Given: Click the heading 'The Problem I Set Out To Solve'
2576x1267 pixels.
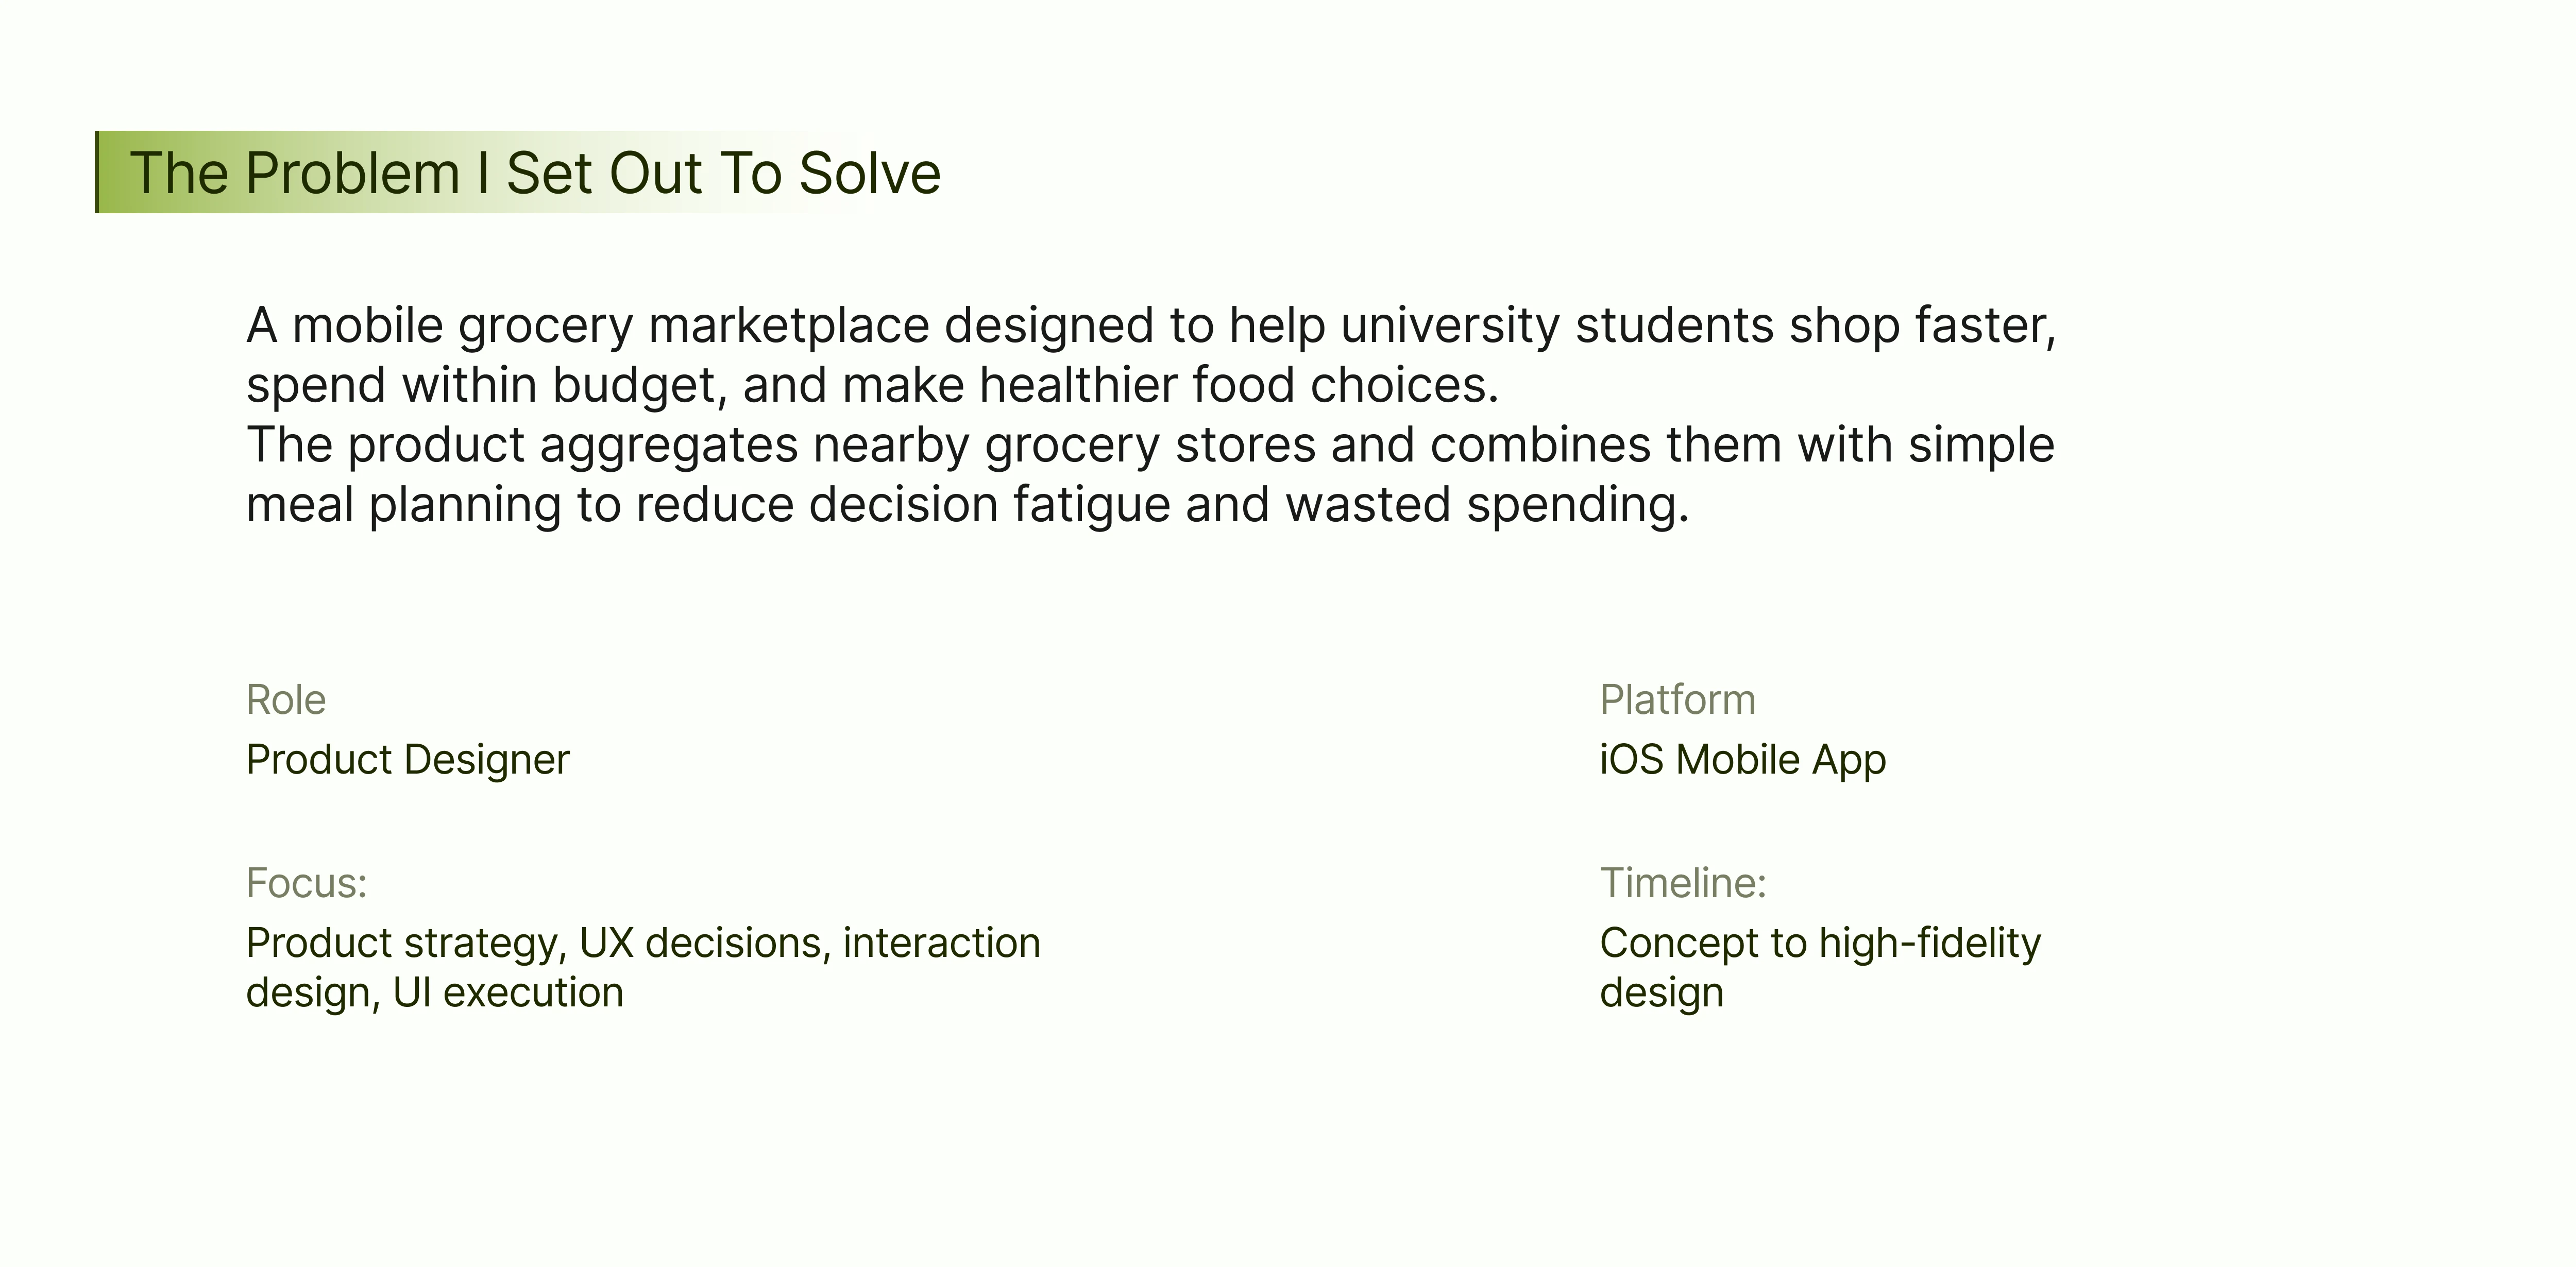Looking at the screenshot, I should (x=535, y=173).
